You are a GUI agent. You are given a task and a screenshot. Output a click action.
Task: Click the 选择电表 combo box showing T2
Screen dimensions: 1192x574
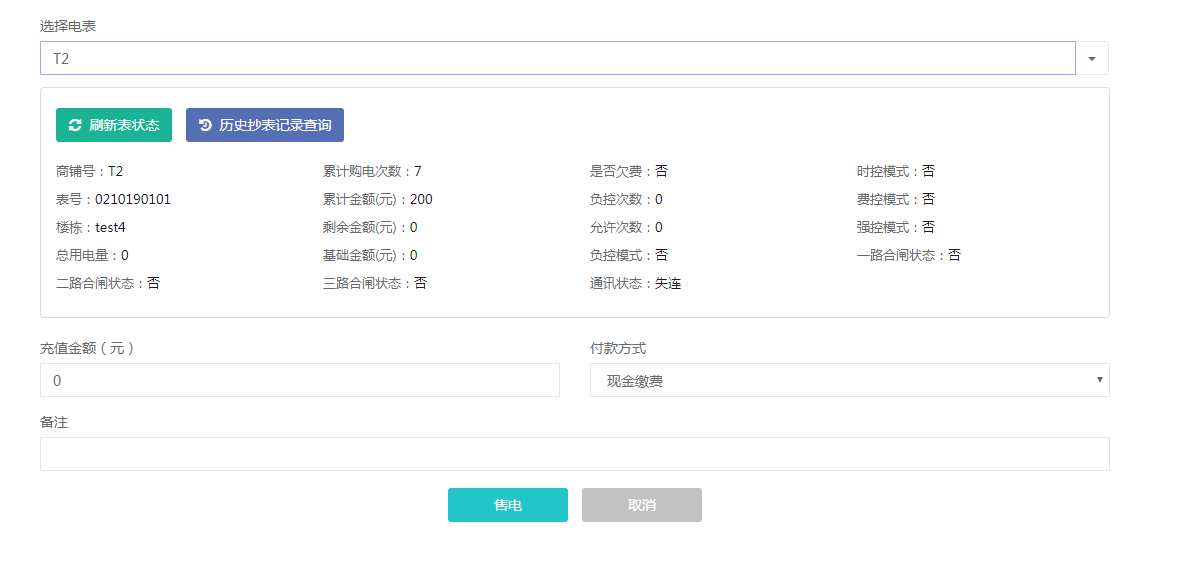tap(557, 58)
